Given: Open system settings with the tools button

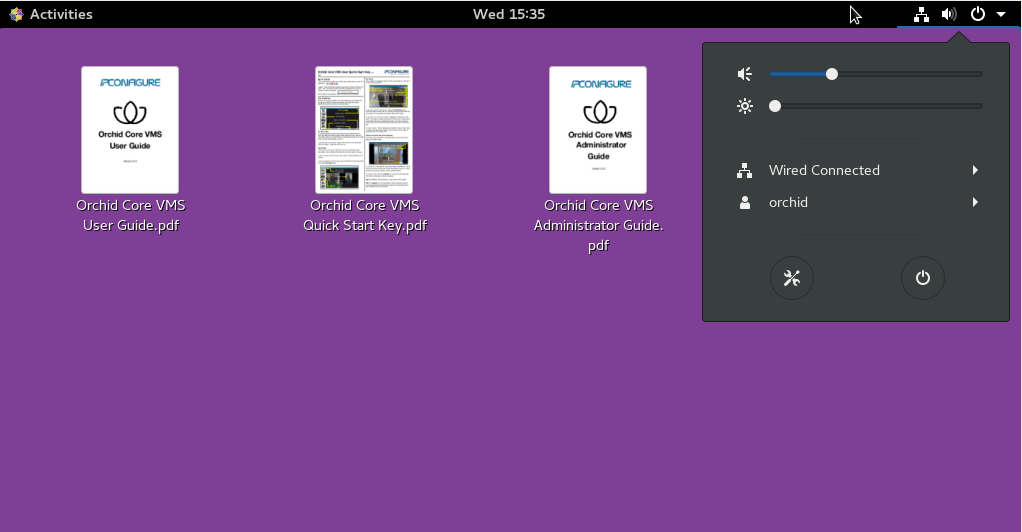Looking at the screenshot, I should coord(791,278).
